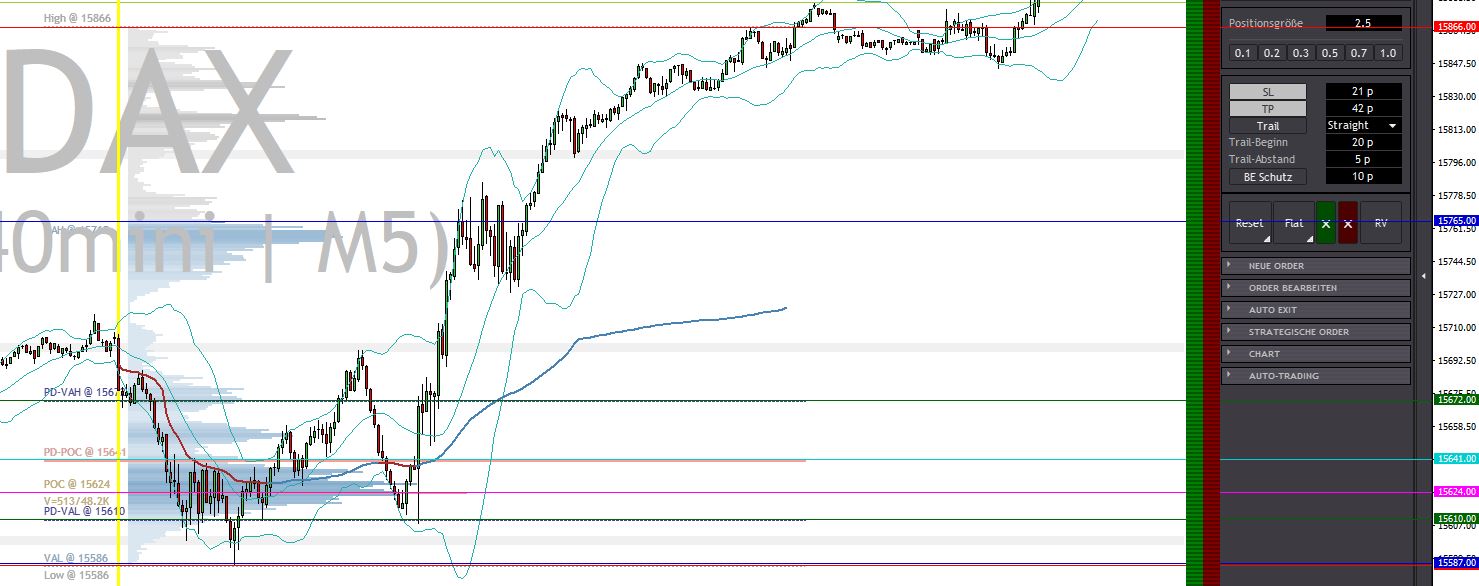Expand the AUTO-TRADING section
This screenshot has height=586, width=1479.
coord(1315,375)
